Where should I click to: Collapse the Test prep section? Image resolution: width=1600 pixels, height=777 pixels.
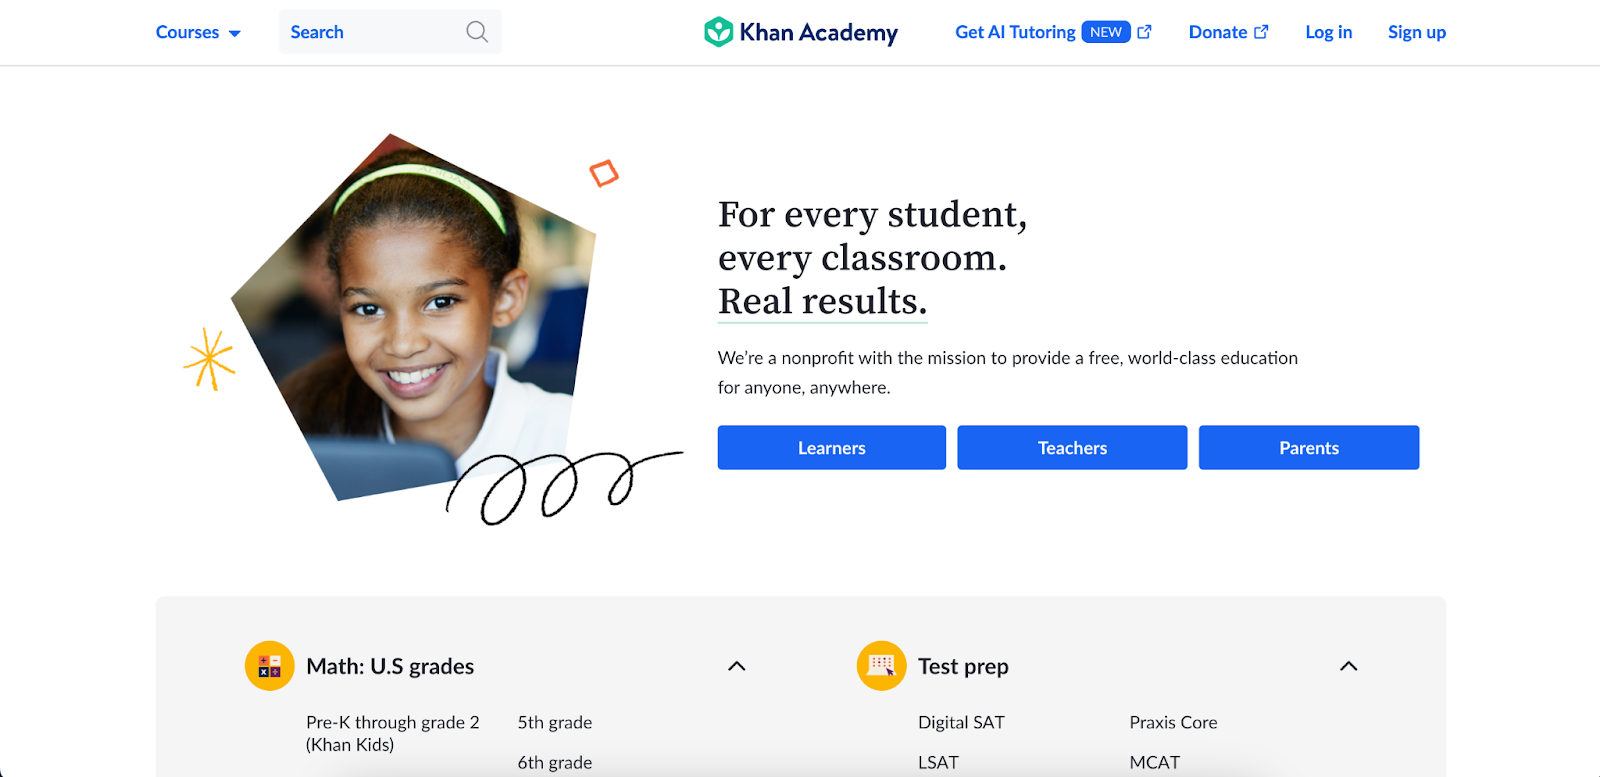[1349, 666]
